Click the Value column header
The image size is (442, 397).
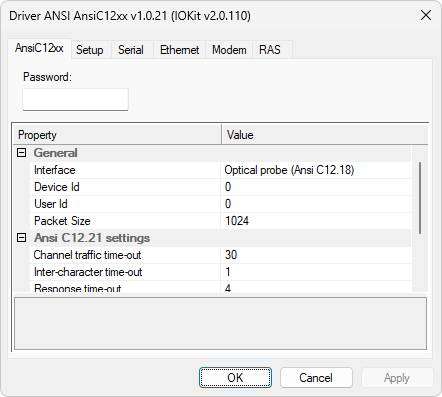[325, 135]
